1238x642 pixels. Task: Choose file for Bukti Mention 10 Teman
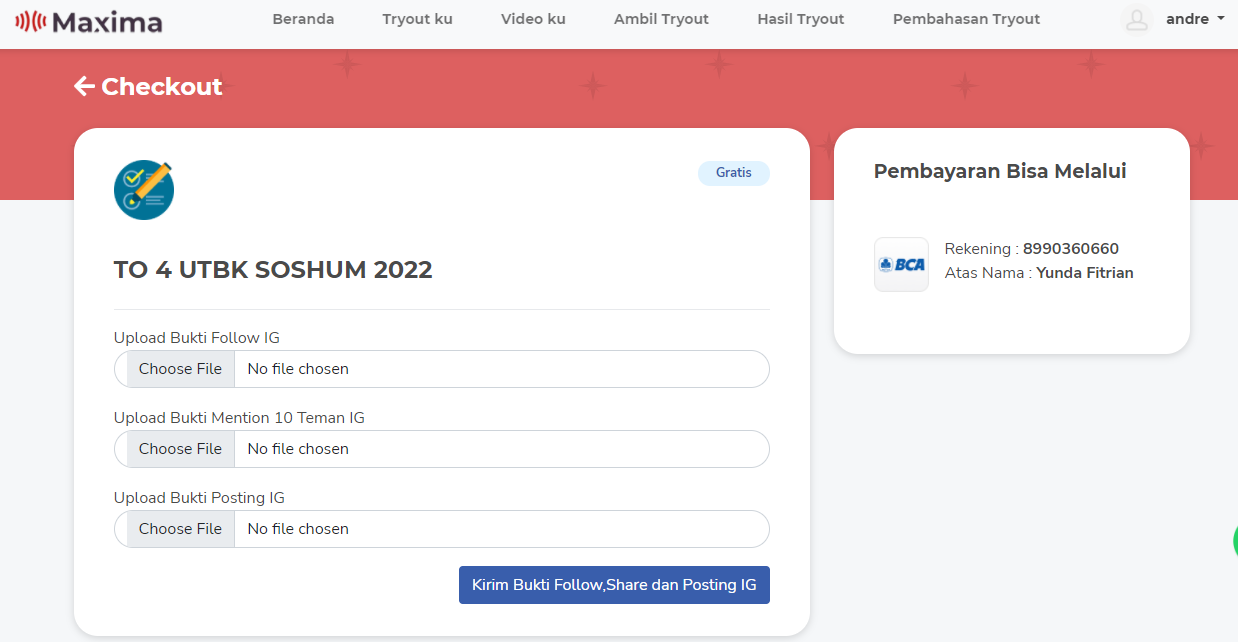coord(180,449)
